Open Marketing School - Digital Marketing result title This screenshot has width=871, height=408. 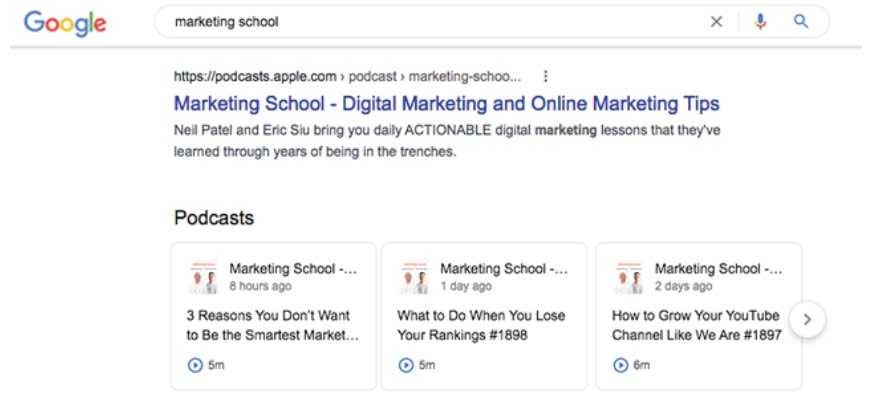[x=447, y=103]
